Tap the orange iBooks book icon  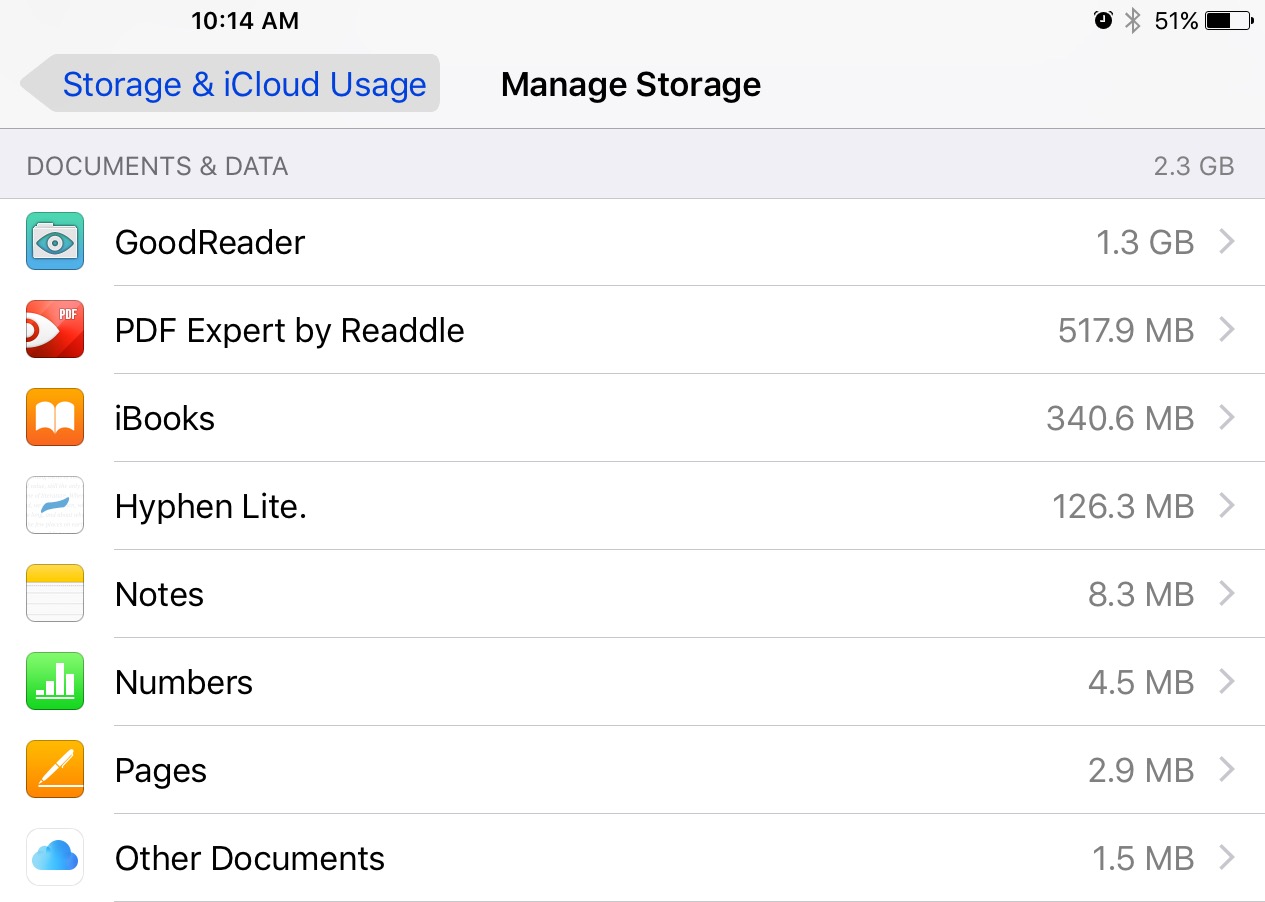(55, 418)
